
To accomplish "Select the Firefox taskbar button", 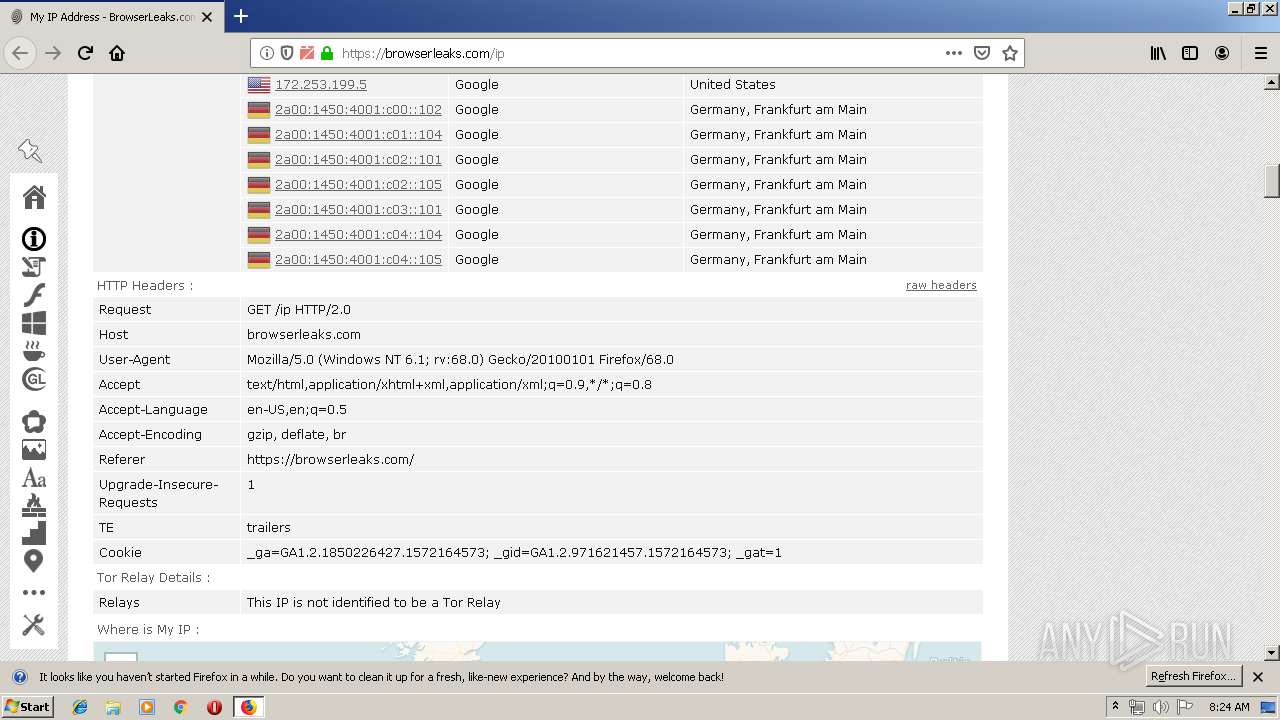I will (x=248, y=707).
